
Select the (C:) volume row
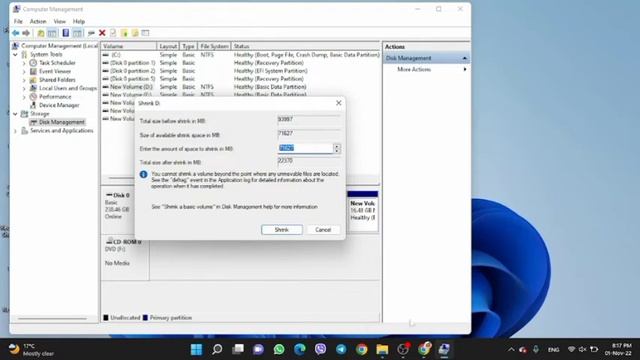click(x=241, y=55)
